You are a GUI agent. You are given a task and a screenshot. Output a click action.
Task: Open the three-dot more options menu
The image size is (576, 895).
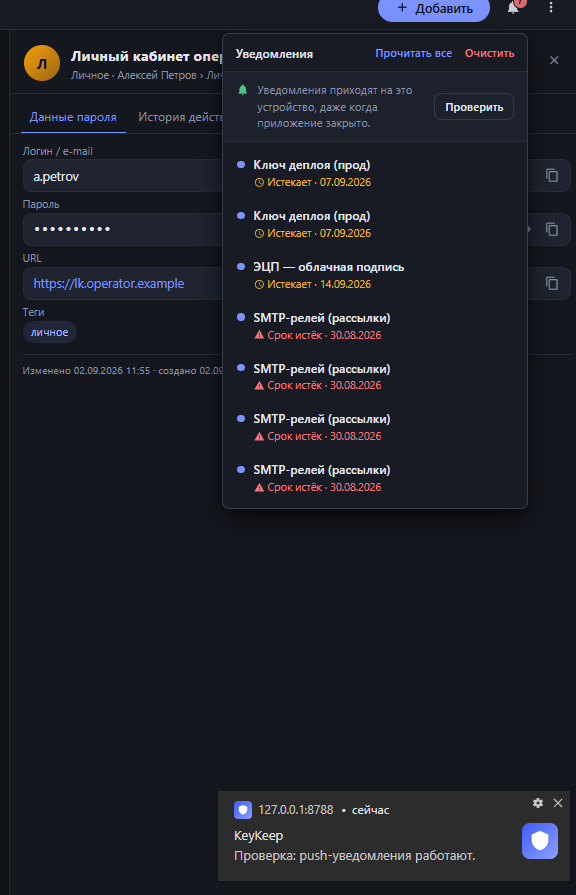pyautogui.click(x=551, y=7)
